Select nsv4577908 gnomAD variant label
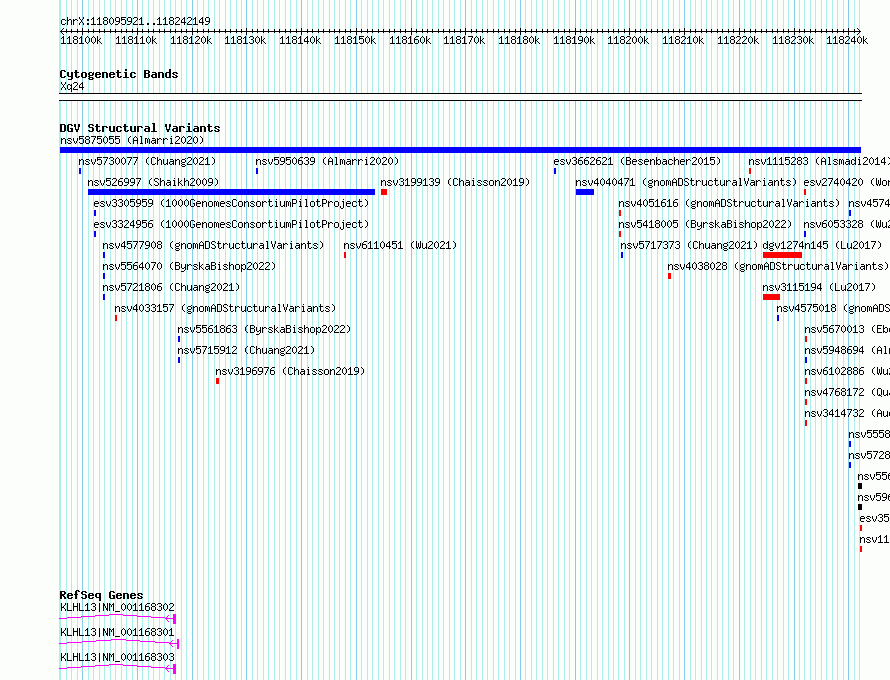Screen dimensions: 890x680 pos(213,245)
